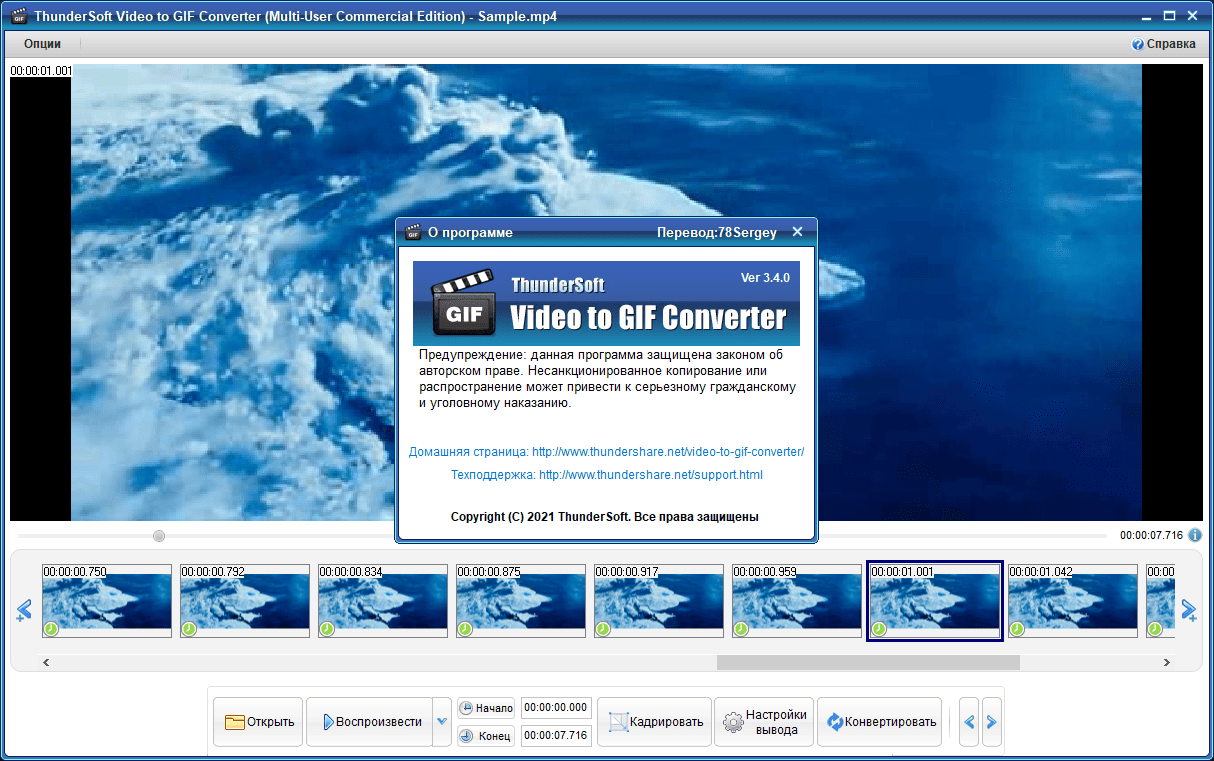1214x761 pixels.
Task: Select the frame thumbnail at 00:00:00.750
Action: point(107,601)
